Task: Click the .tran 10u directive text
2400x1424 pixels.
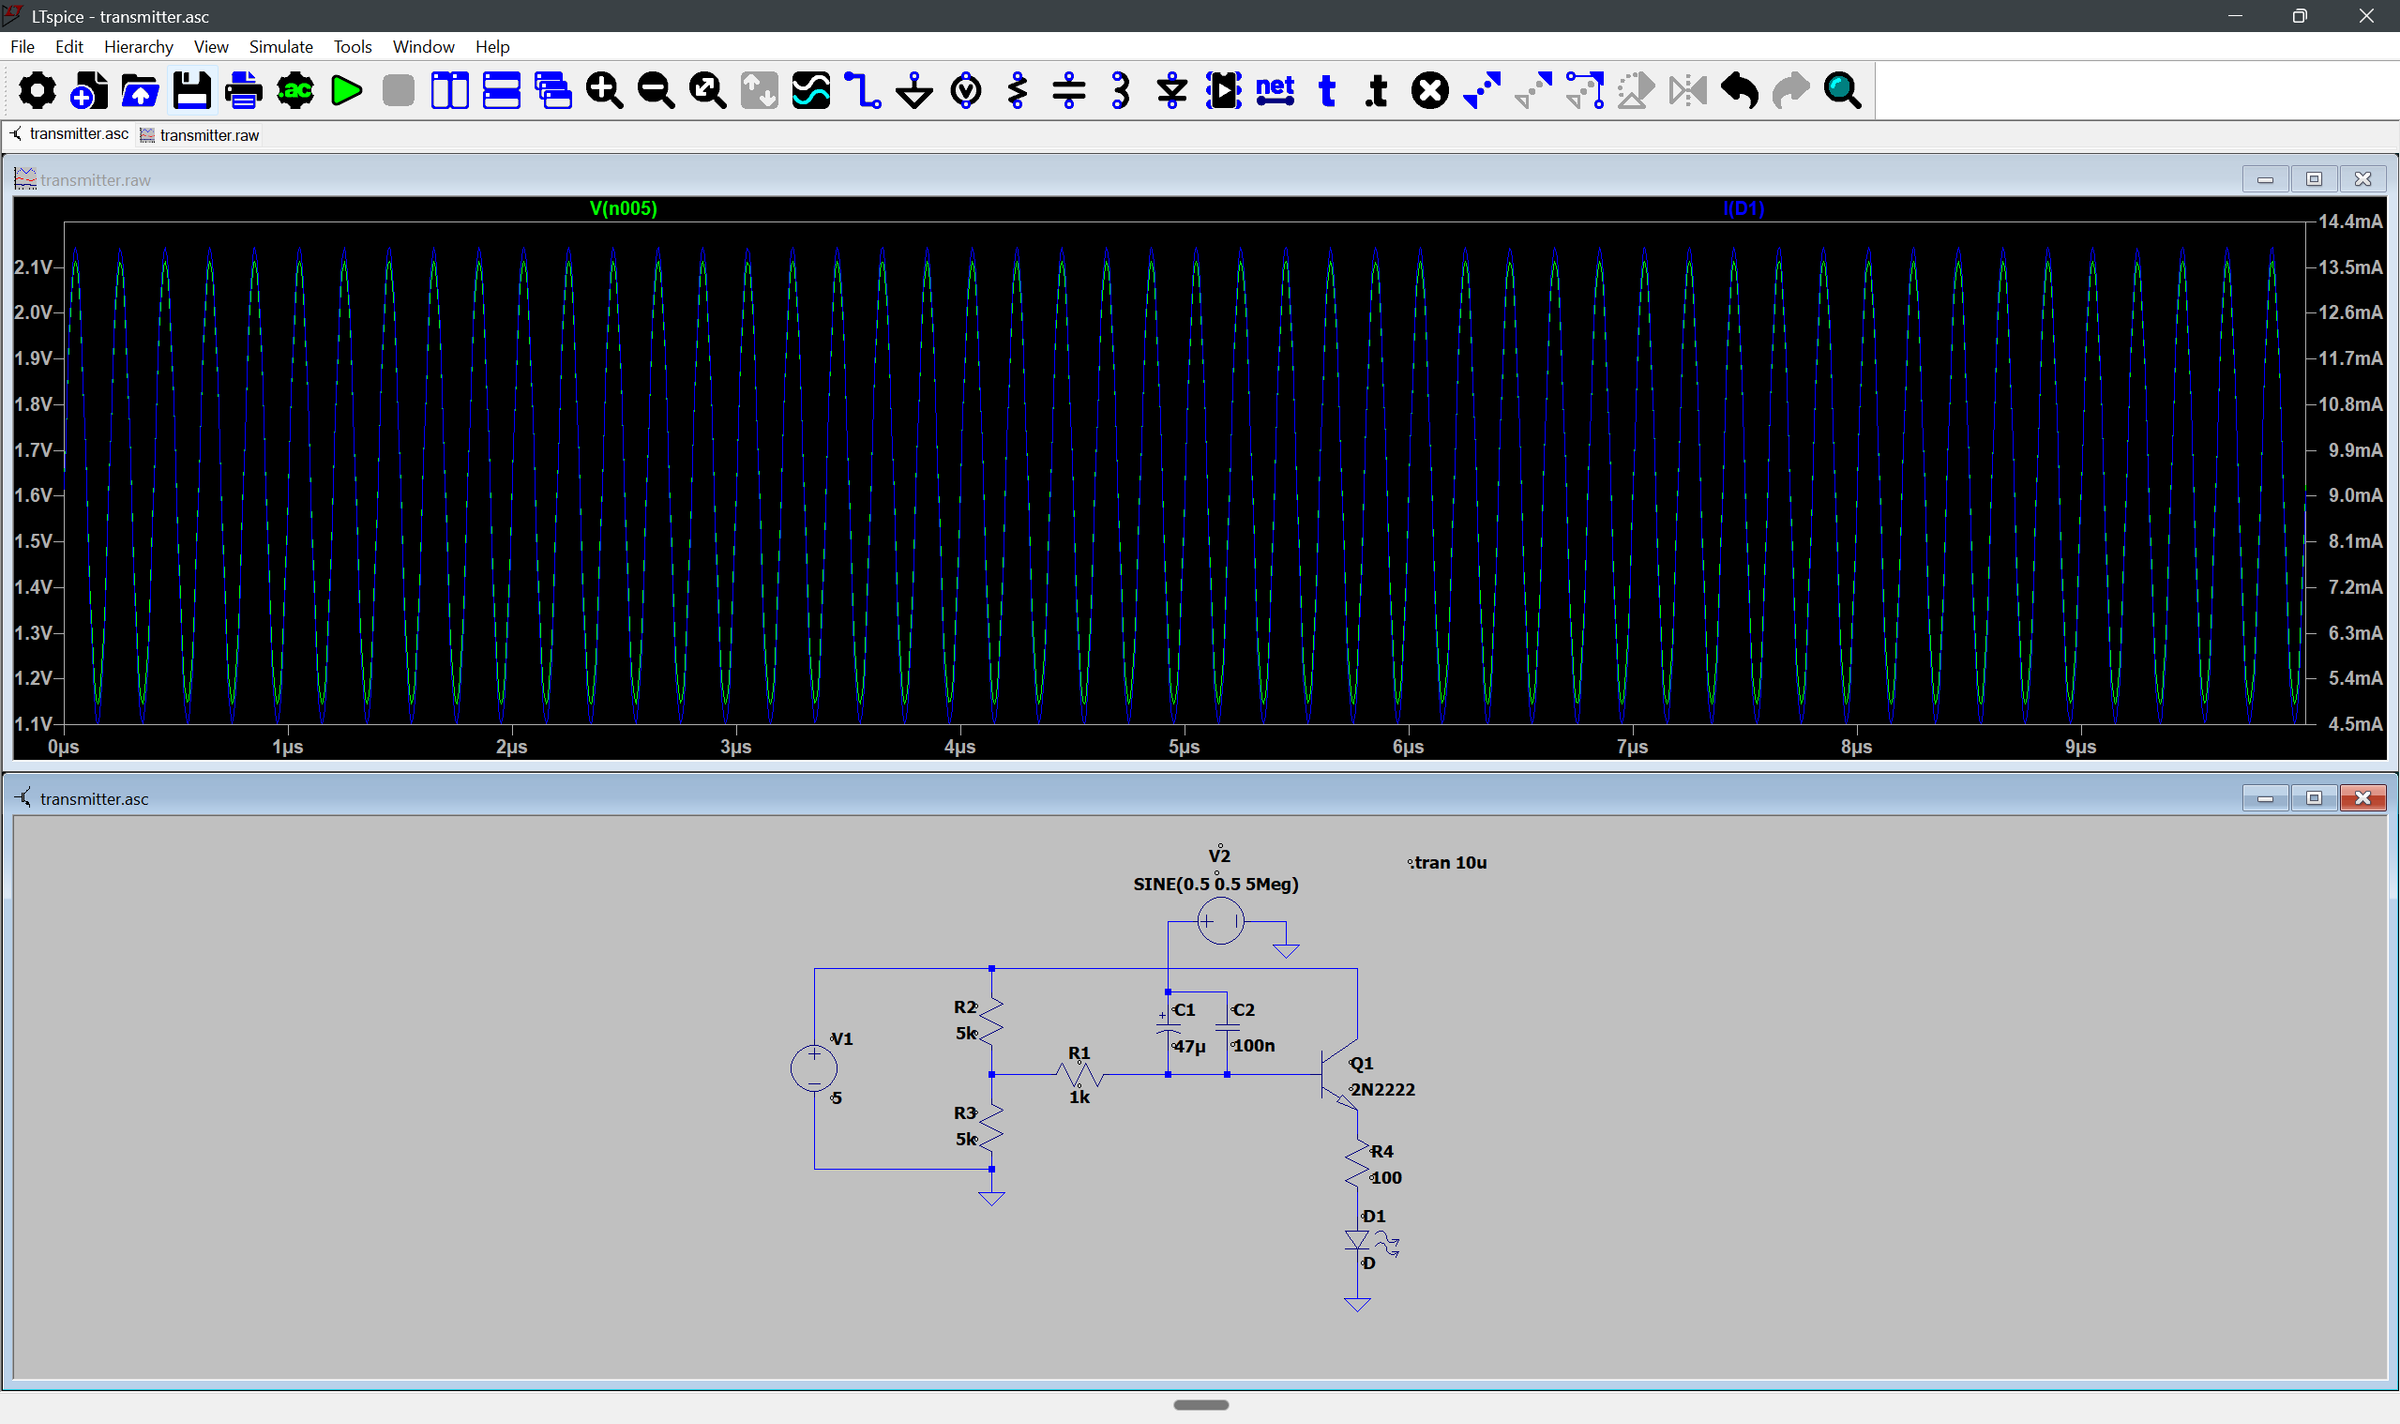Action: coord(1447,863)
